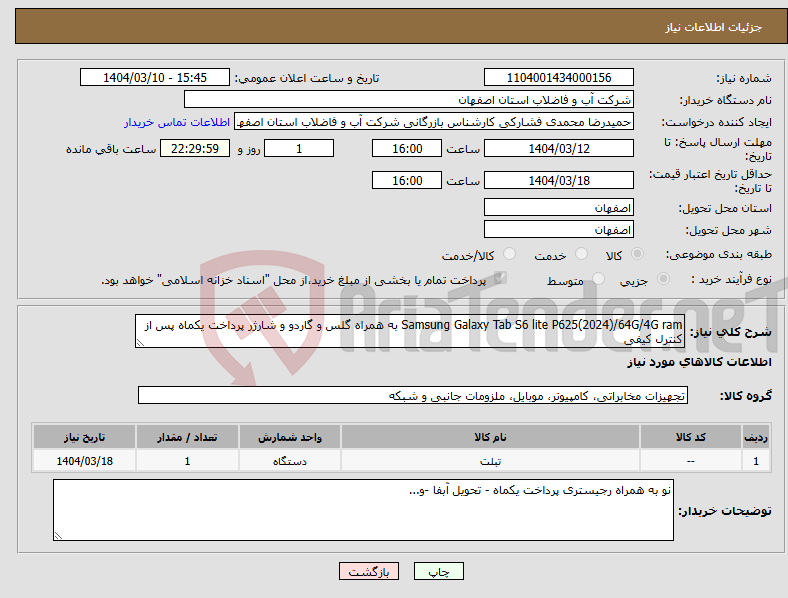Image resolution: width=788 pixels, height=598 pixels.
Task: Click the general description Samsung Galaxy Tab text area
Action: pyautogui.click(x=410, y=331)
